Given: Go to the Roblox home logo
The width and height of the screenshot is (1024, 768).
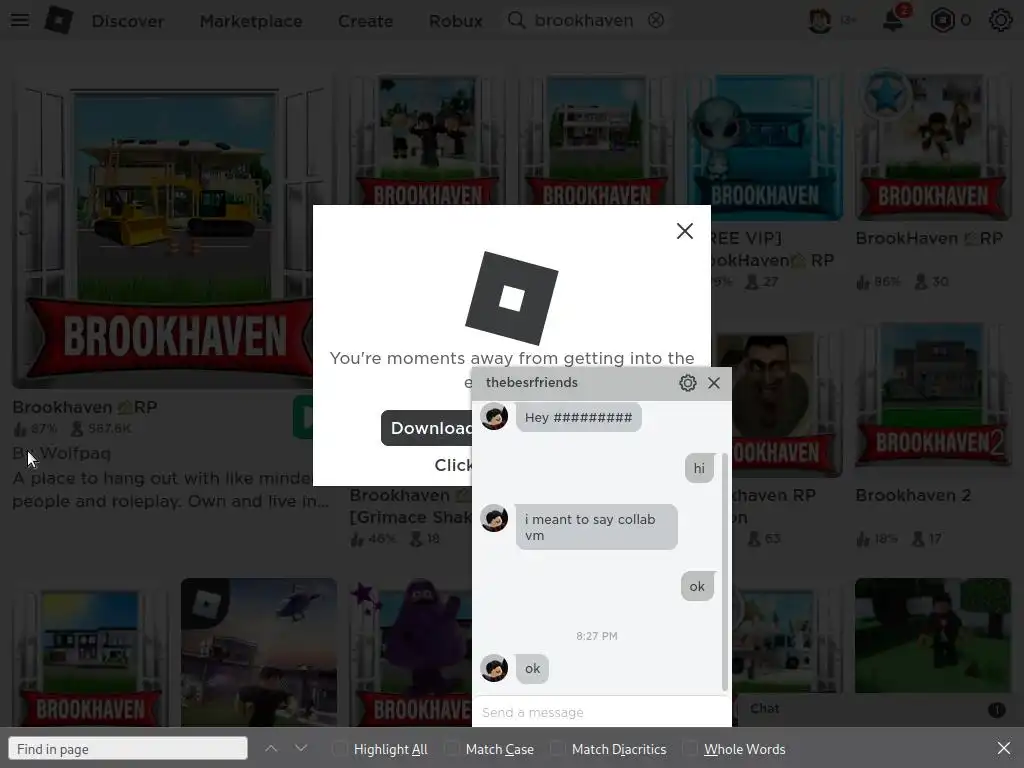Looking at the screenshot, I should coord(59,20).
